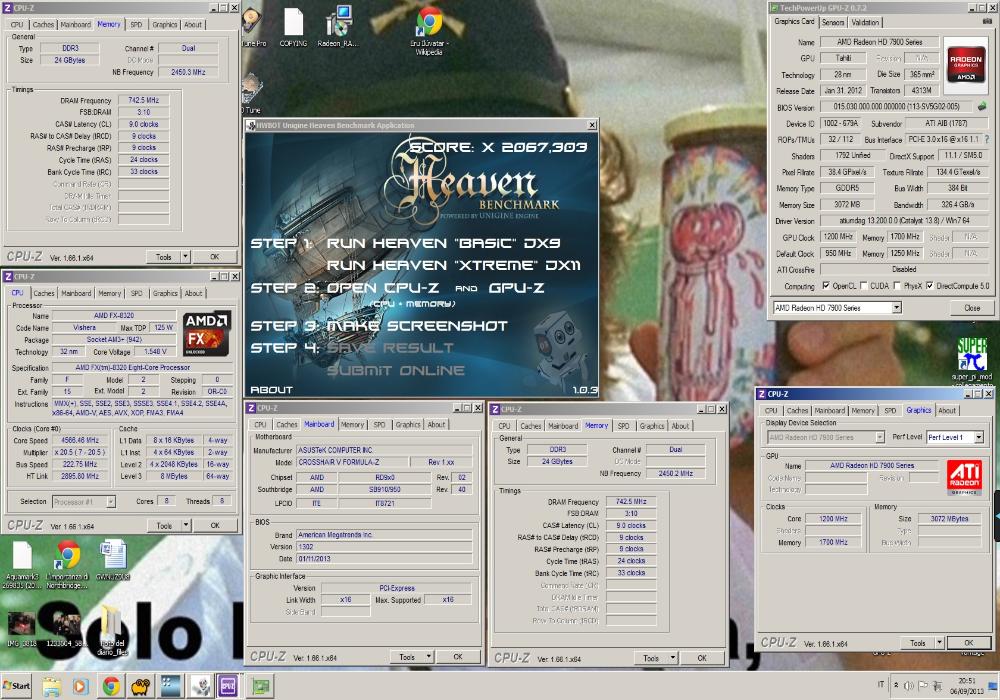Click the red ATI Radeon logo in CPU-Z Graphics

[964, 477]
